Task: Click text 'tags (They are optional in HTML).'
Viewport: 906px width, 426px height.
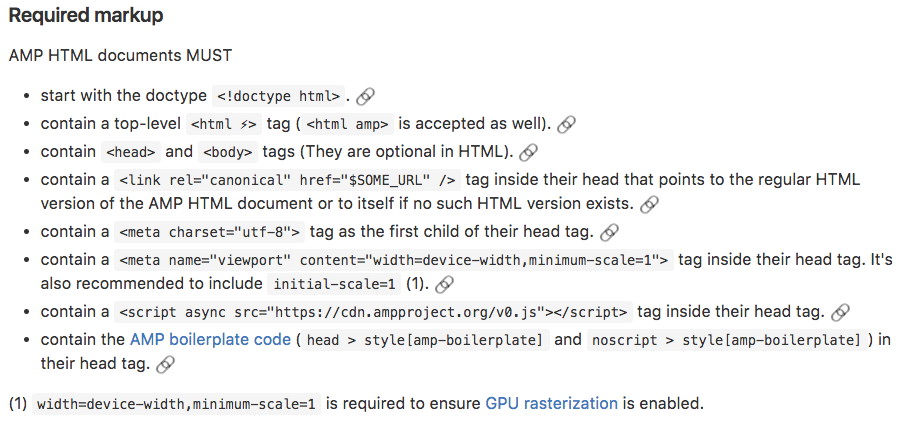Action: (x=388, y=151)
